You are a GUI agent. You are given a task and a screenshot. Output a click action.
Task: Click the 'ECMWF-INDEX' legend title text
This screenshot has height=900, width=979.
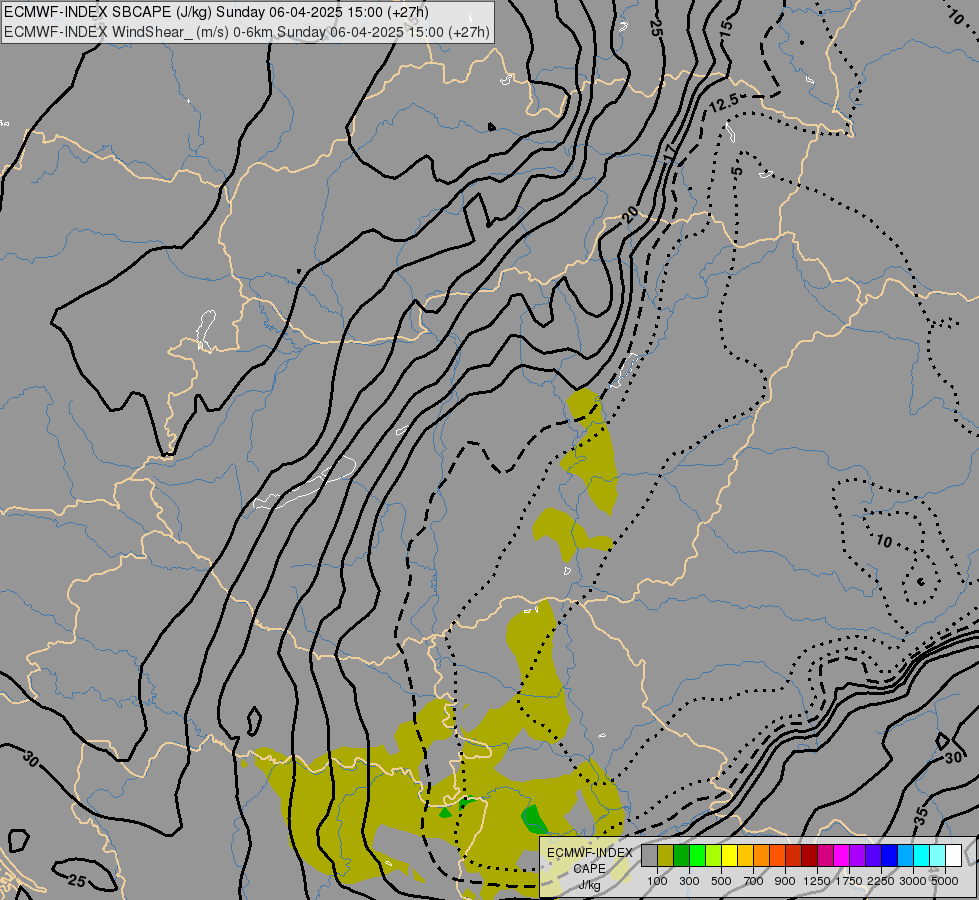coord(589,853)
